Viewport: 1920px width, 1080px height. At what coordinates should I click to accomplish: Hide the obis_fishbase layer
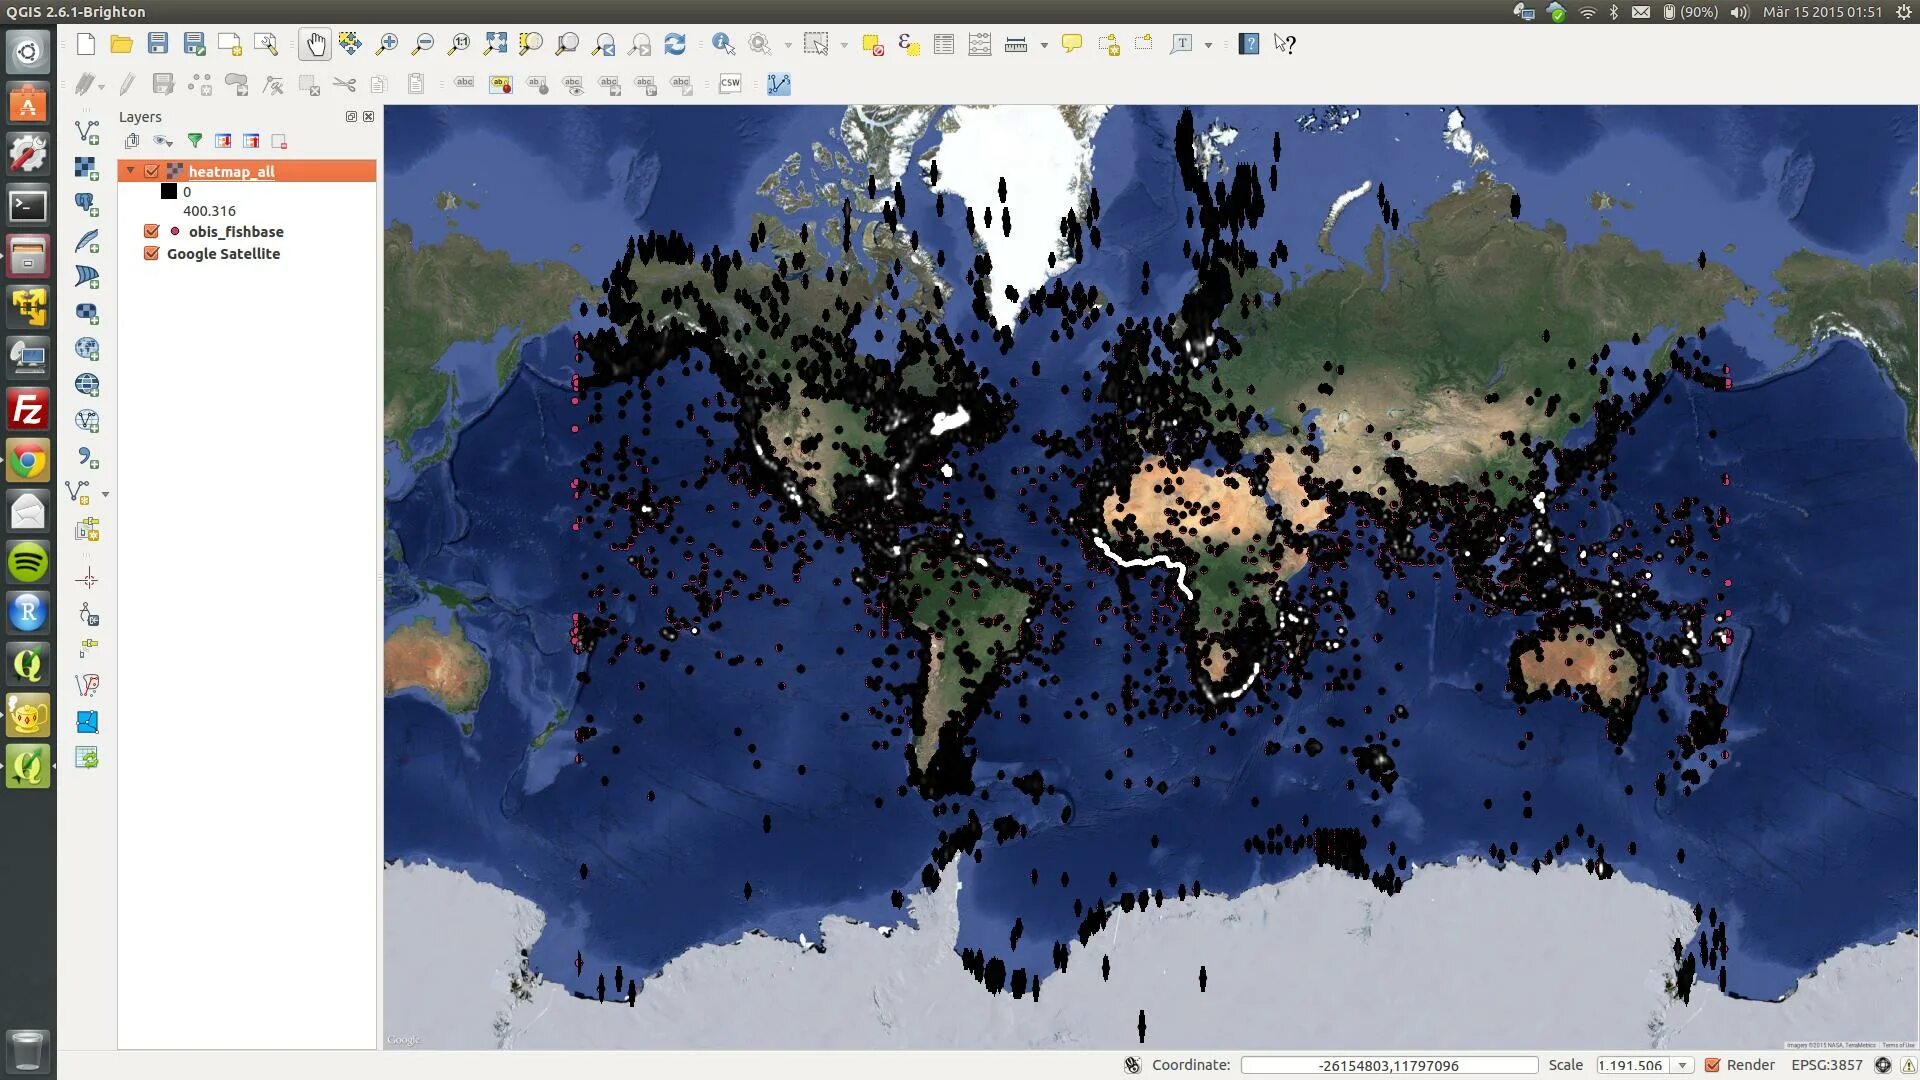click(152, 231)
